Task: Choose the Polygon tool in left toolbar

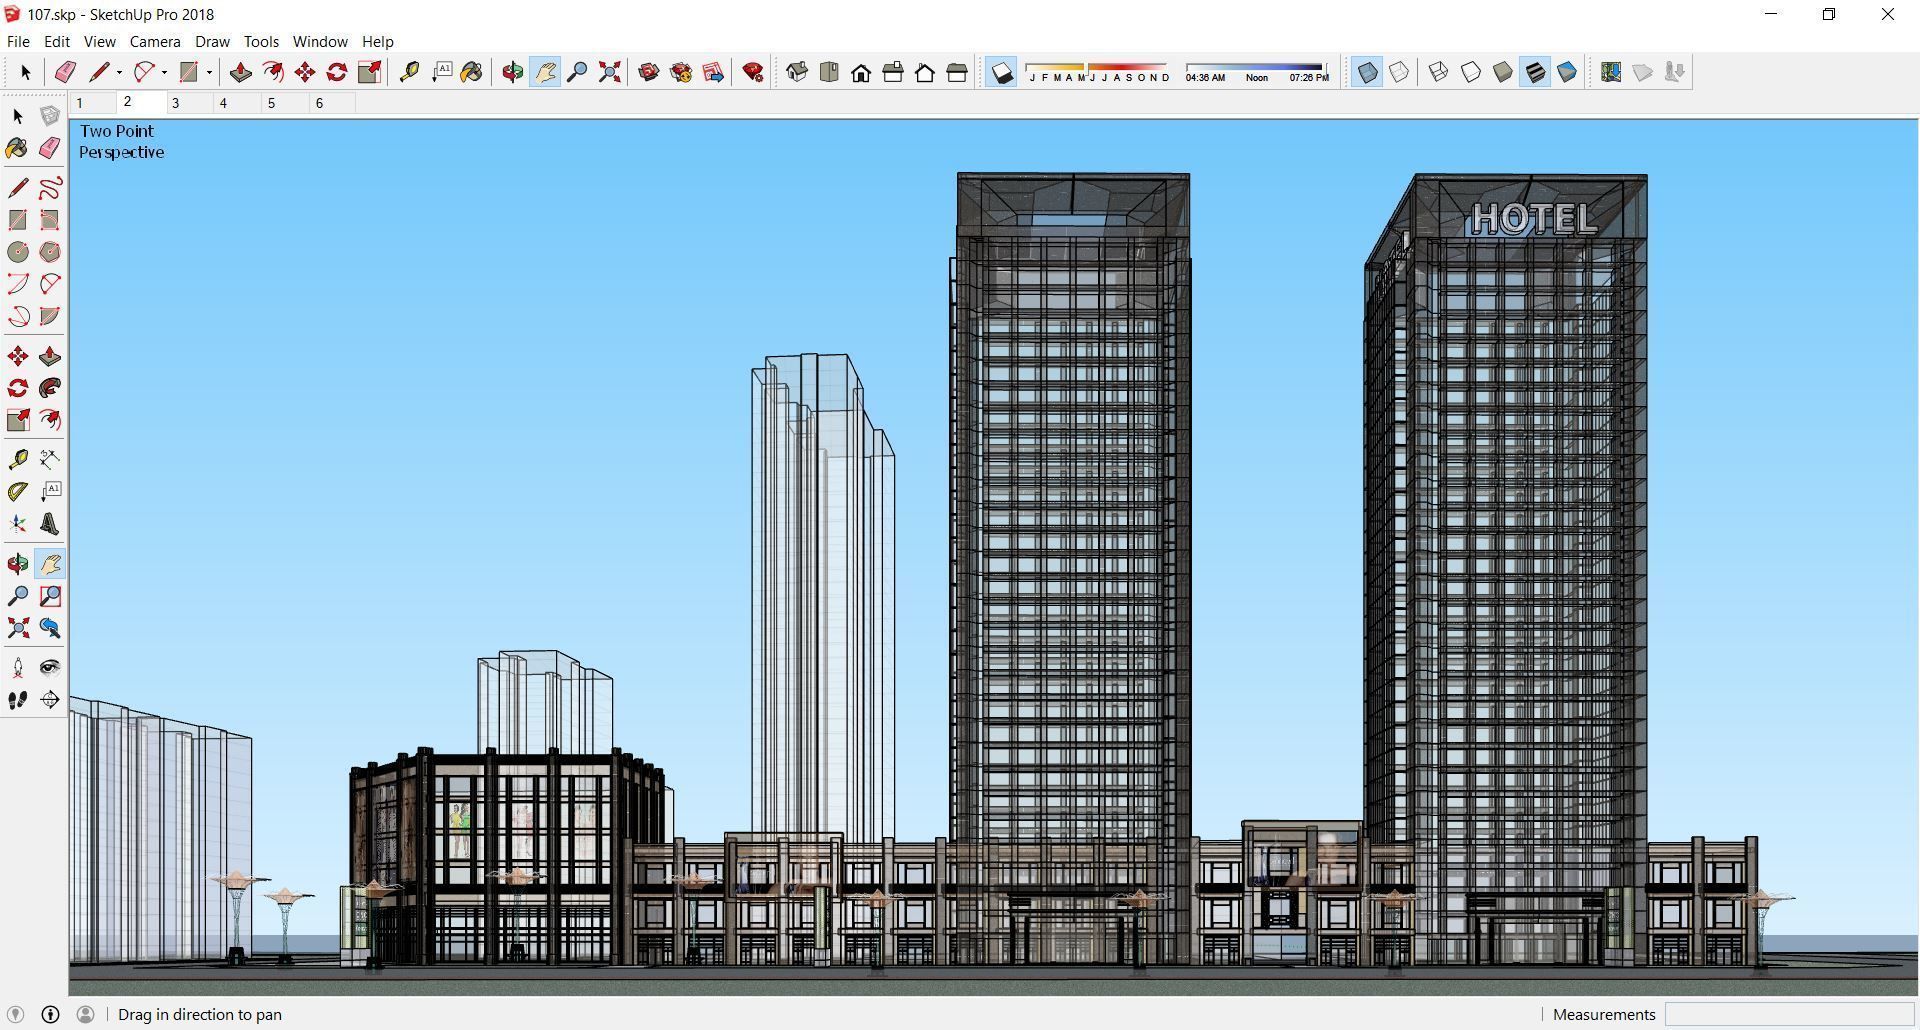Action: pyautogui.click(x=50, y=252)
